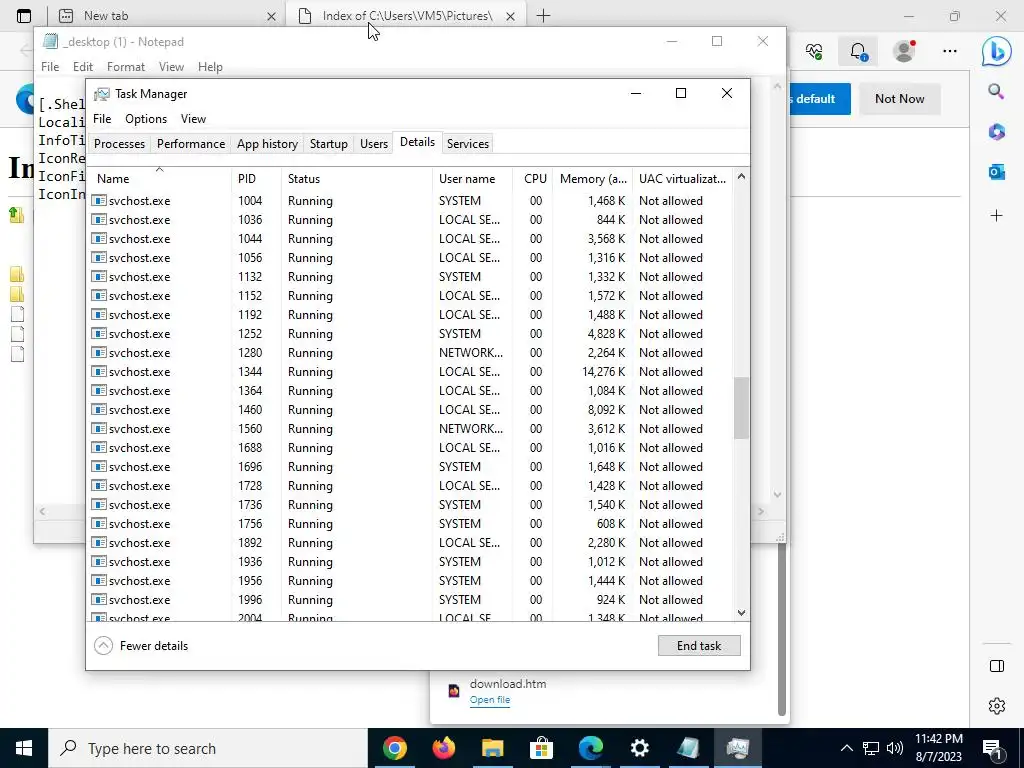Select svchost.exe row with PID 1004
1024x768 pixels.
411,200
